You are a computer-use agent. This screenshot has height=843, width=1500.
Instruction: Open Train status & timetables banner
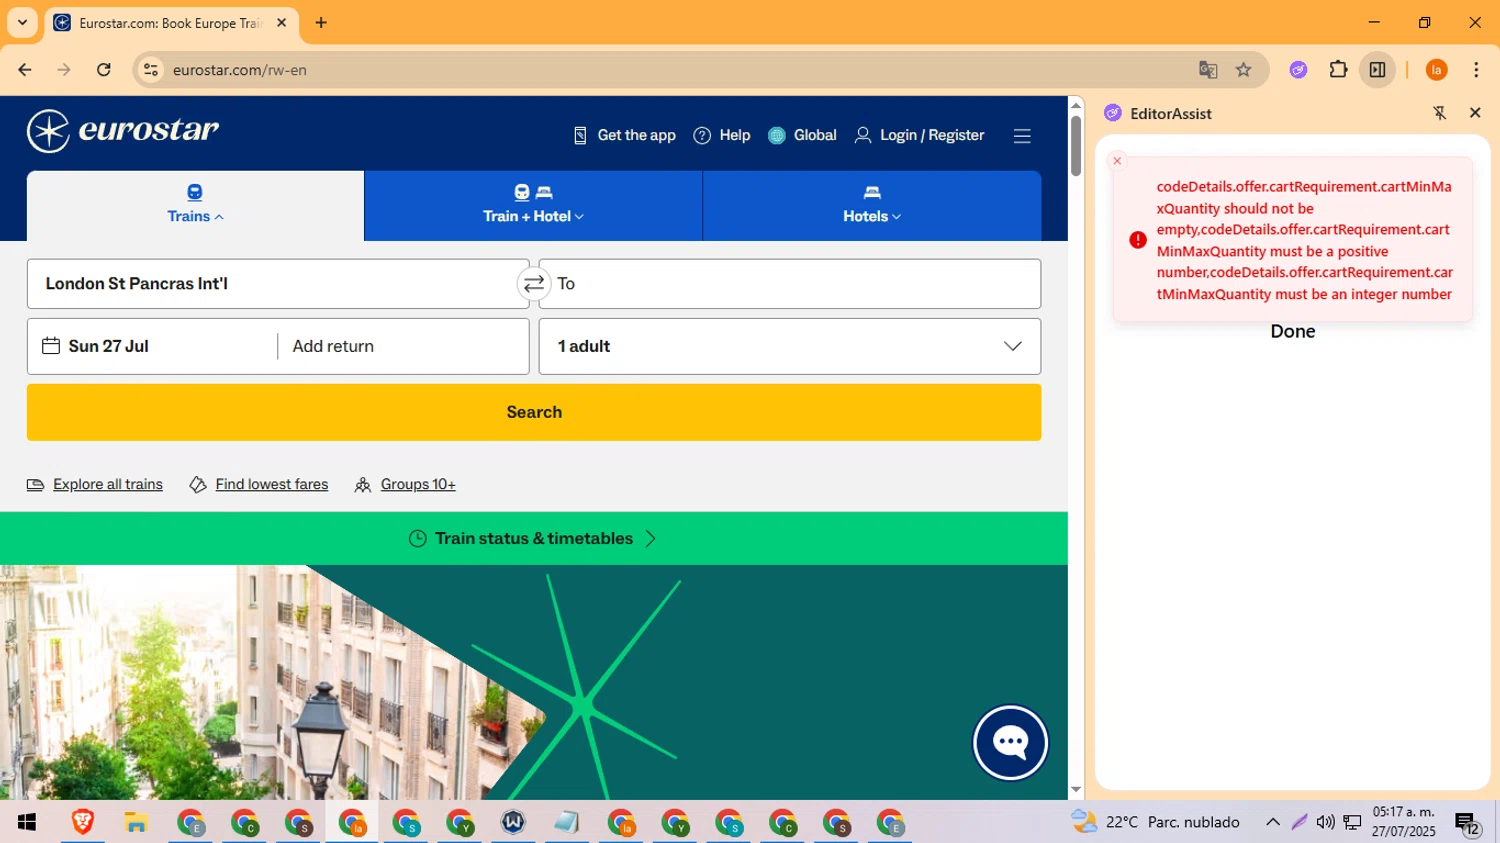(534, 539)
